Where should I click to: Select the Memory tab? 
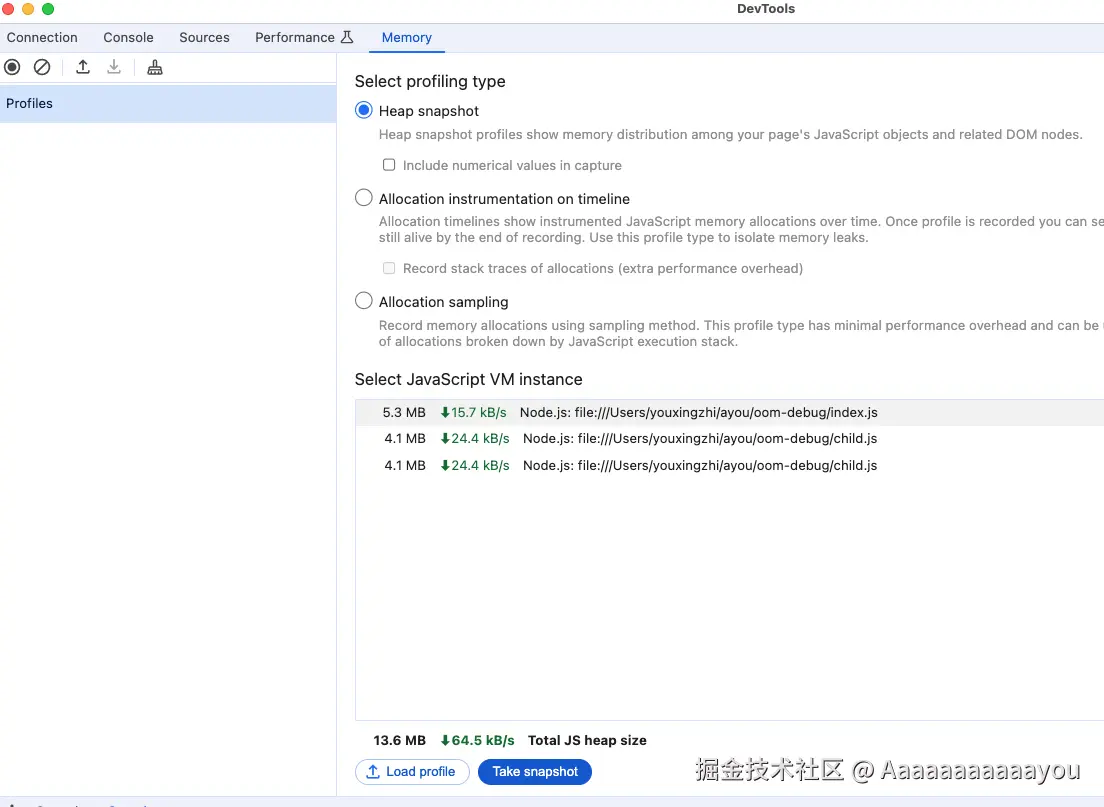(407, 37)
